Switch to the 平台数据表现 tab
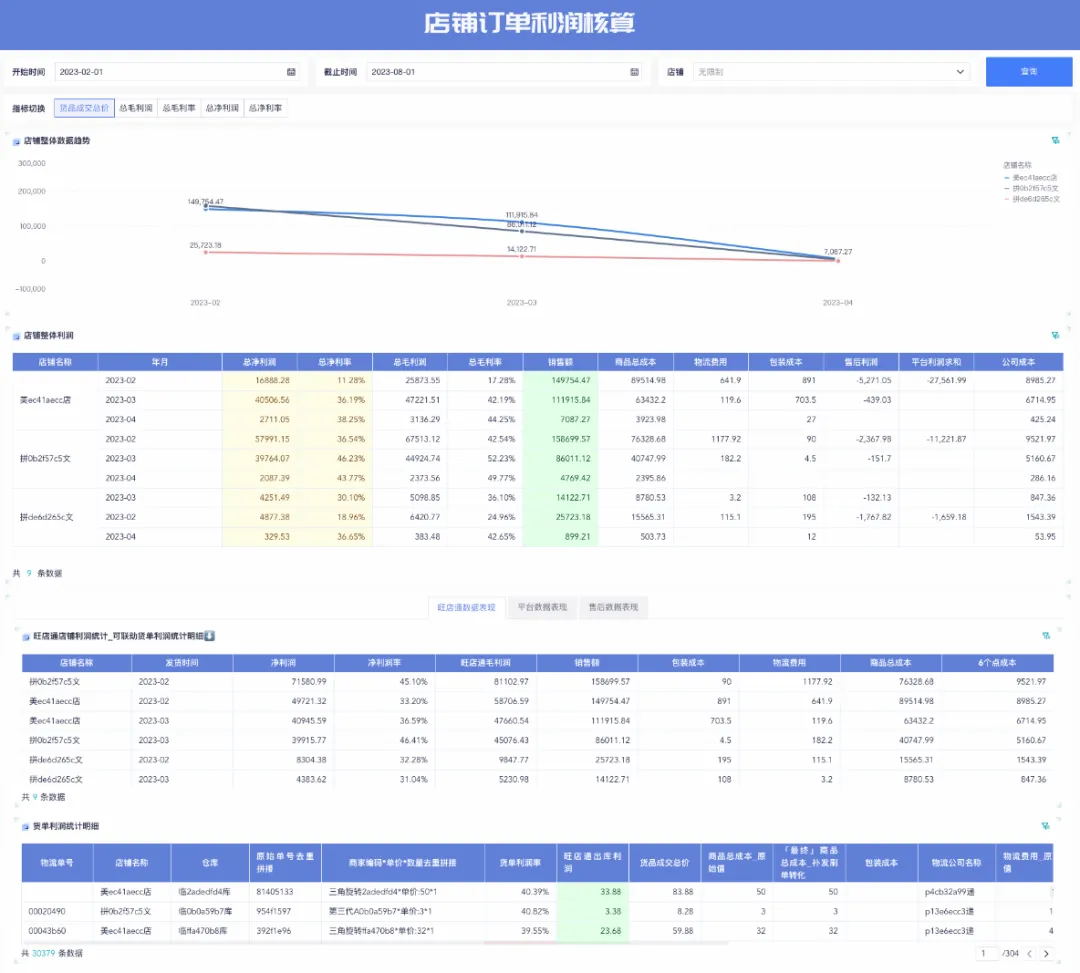The image size is (1080, 973). (542, 607)
